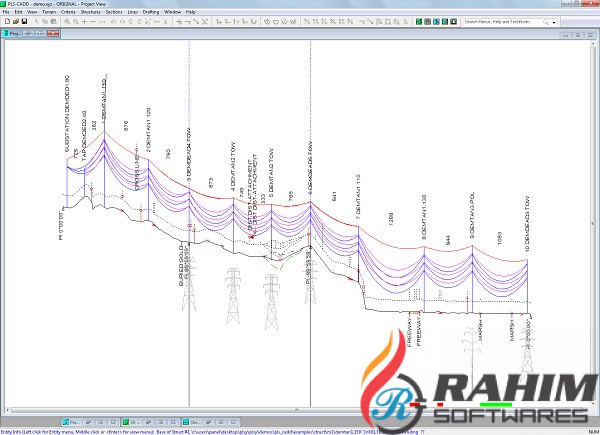This screenshot has width=600, height=435.
Task: Click the profile label 2 DEMTAN1 120
Action: coord(149,130)
